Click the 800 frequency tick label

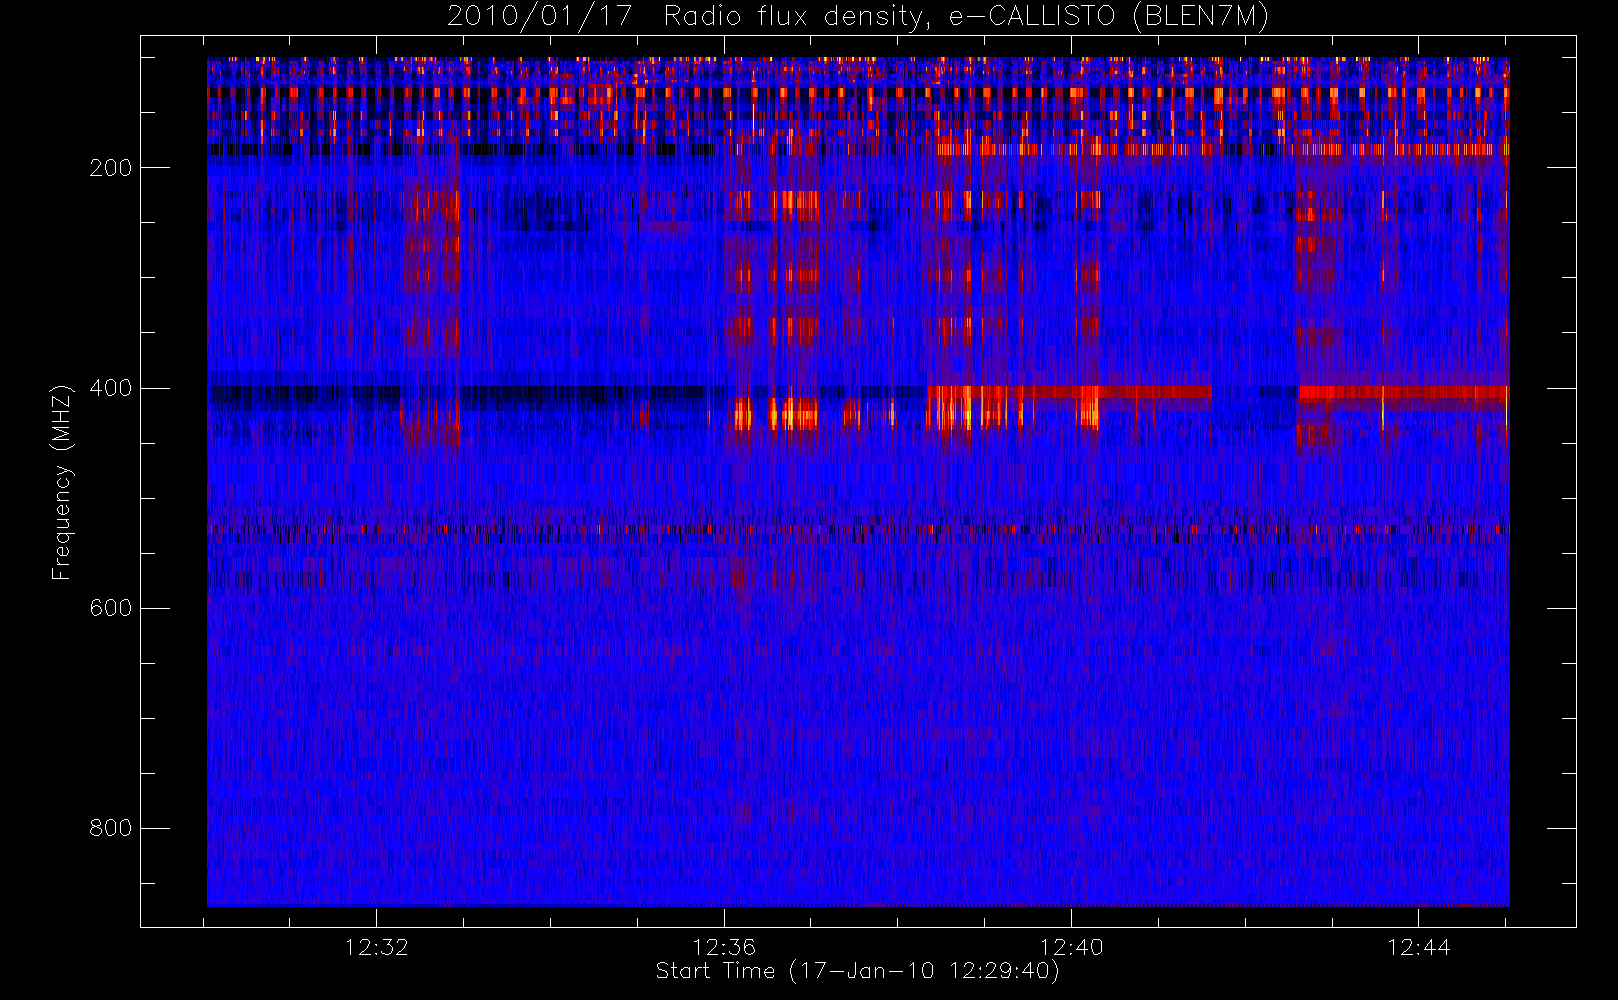point(110,828)
